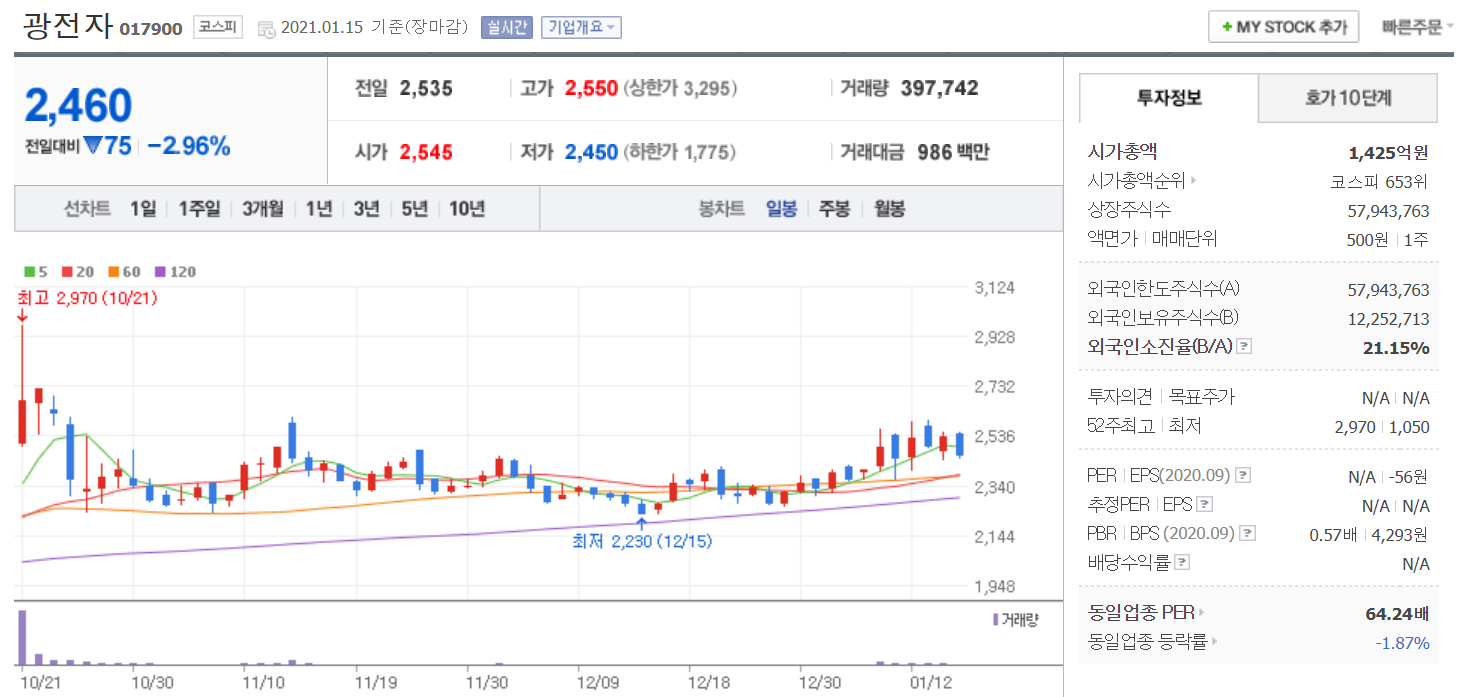Click the help icon next to PER EPS(2020.09)

tap(1243, 476)
